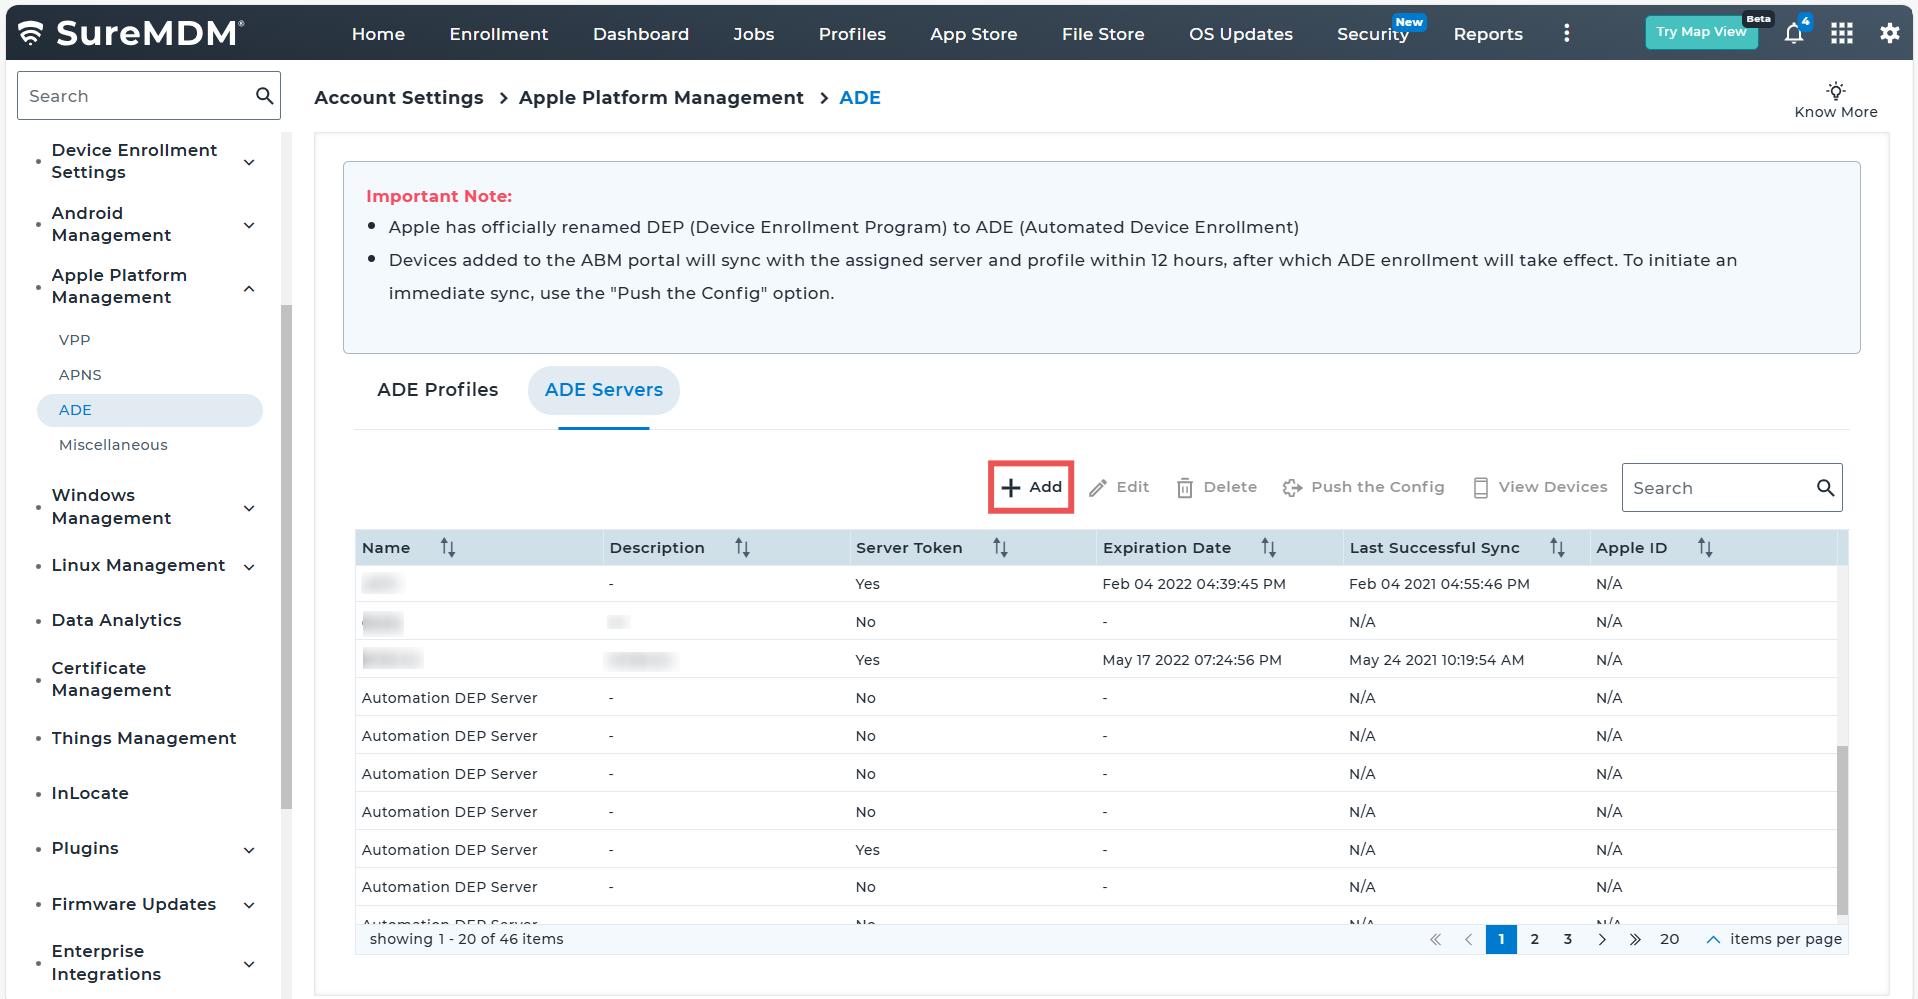The height and width of the screenshot is (999, 1918).
Task: Expand the Windows Management section
Action: (x=249, y=508)
